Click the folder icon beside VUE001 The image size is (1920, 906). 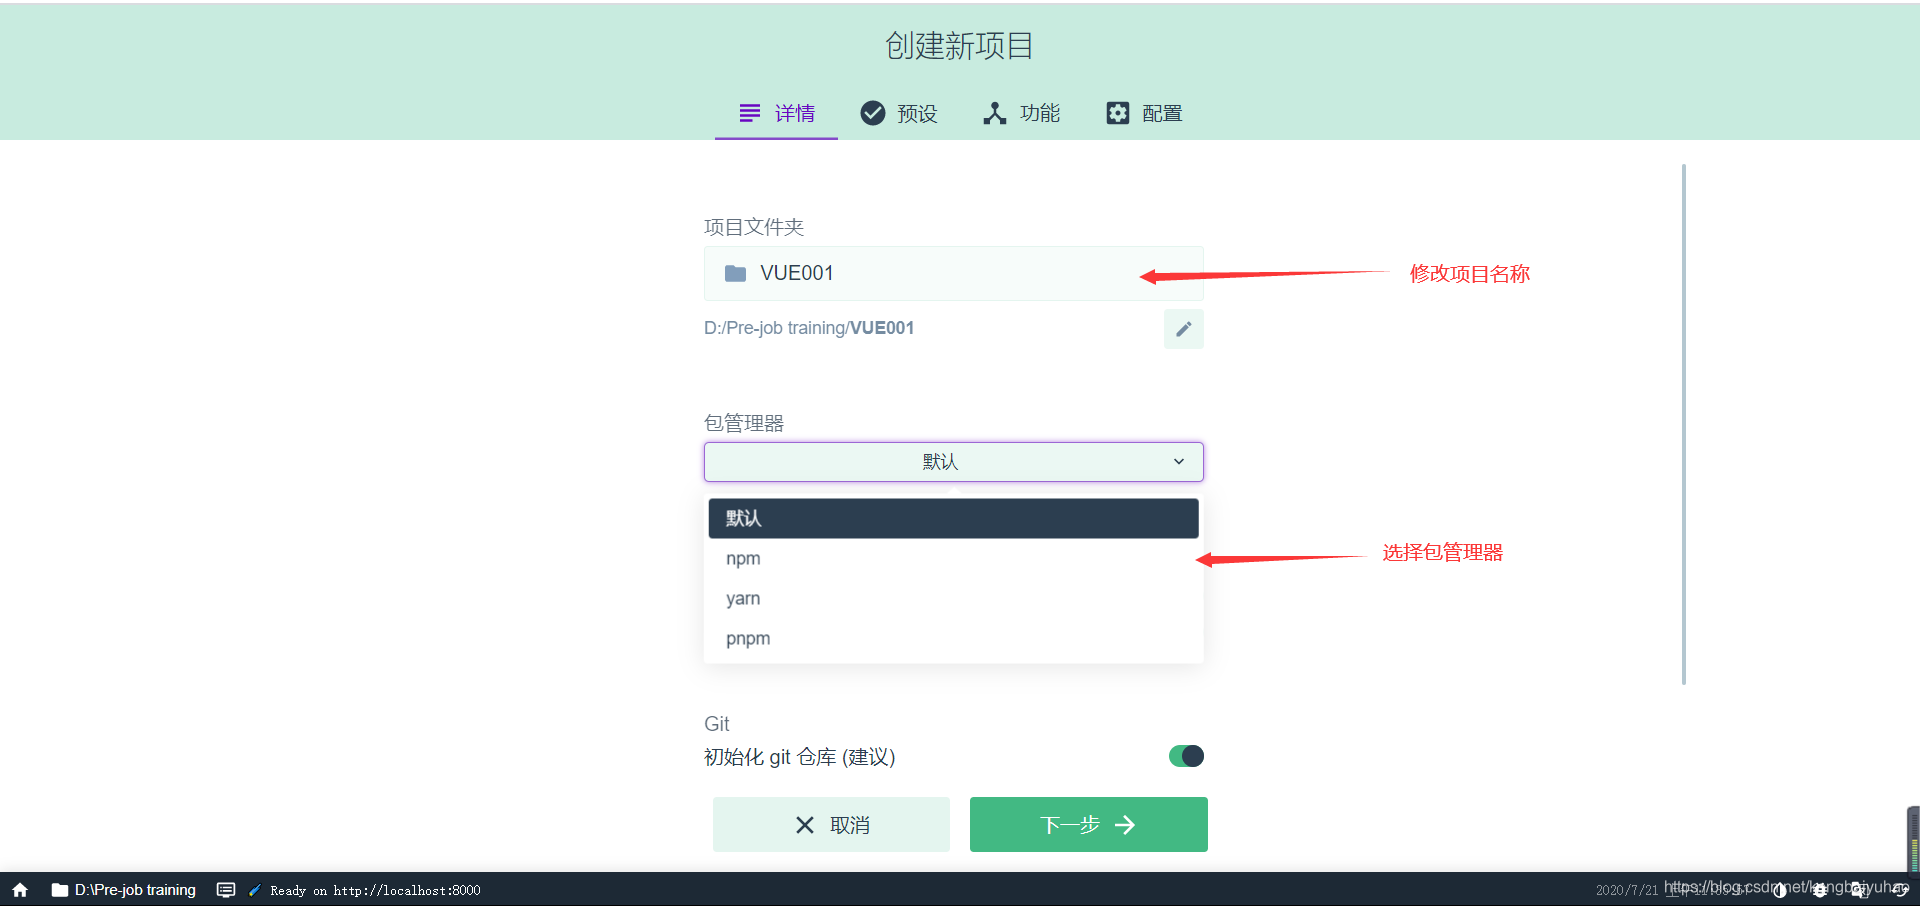click(x=735, y=273)
